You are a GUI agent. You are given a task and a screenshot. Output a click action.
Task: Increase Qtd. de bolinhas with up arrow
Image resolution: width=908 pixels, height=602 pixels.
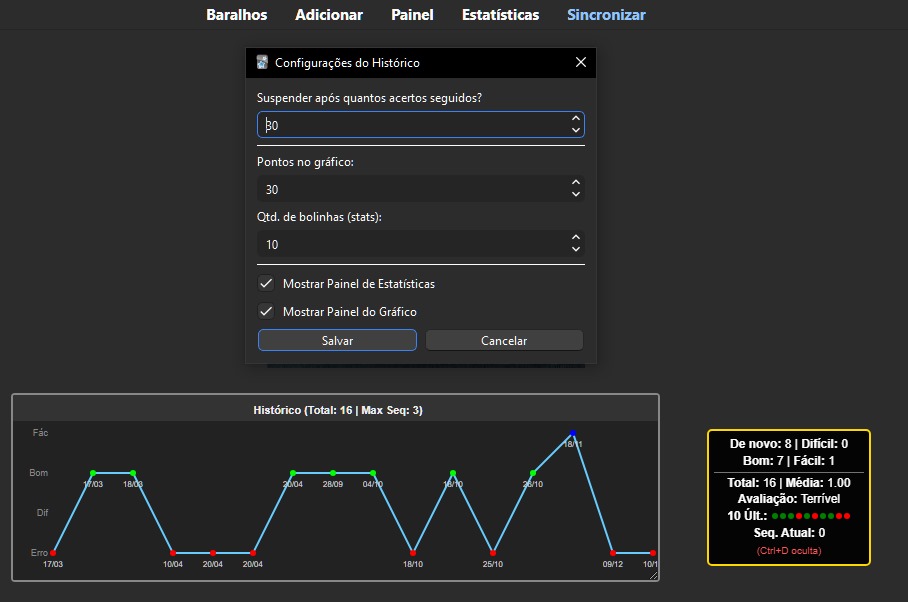[575, 238]
